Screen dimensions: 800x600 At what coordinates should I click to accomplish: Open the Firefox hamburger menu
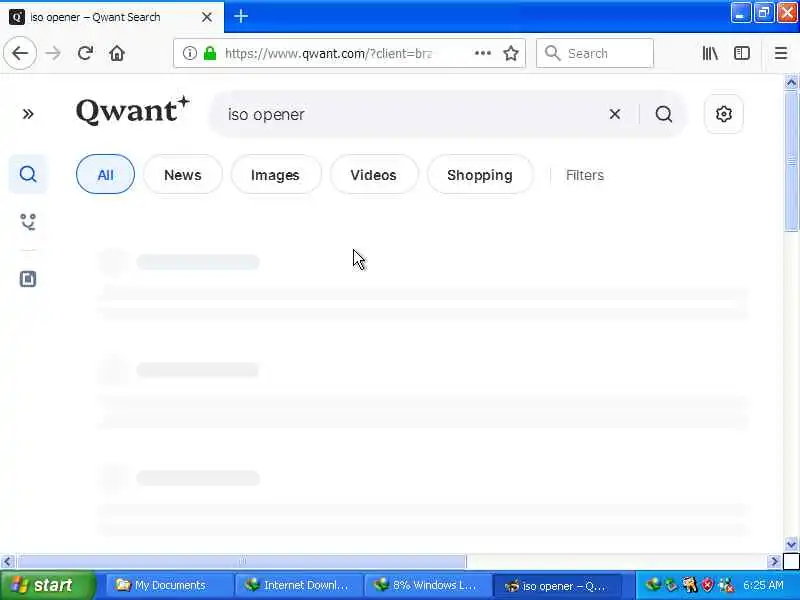pos(781,53)
